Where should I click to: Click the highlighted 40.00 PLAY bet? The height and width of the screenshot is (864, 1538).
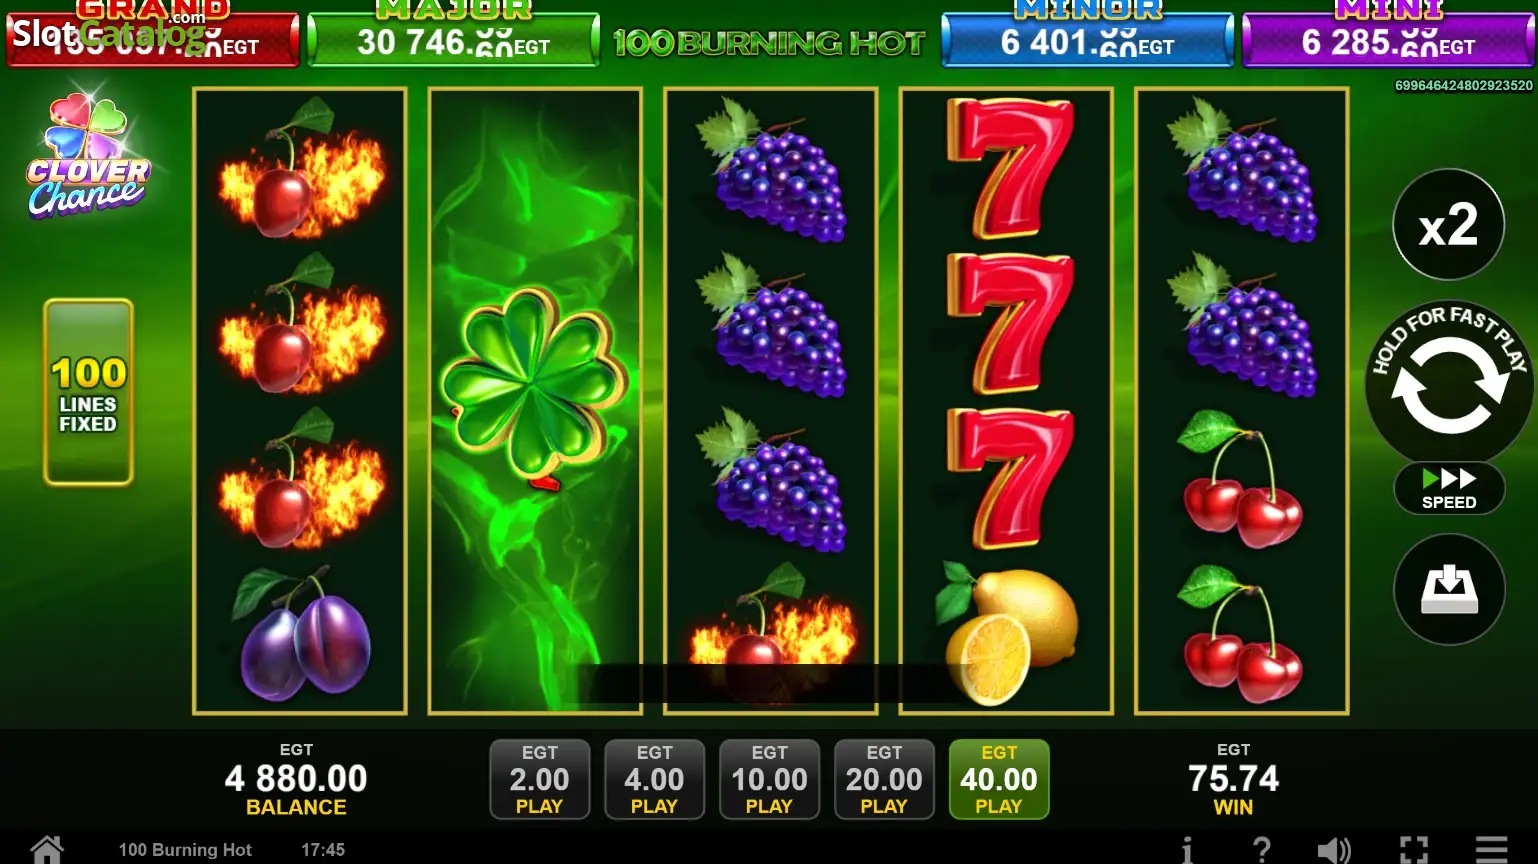tap(999, 779)
